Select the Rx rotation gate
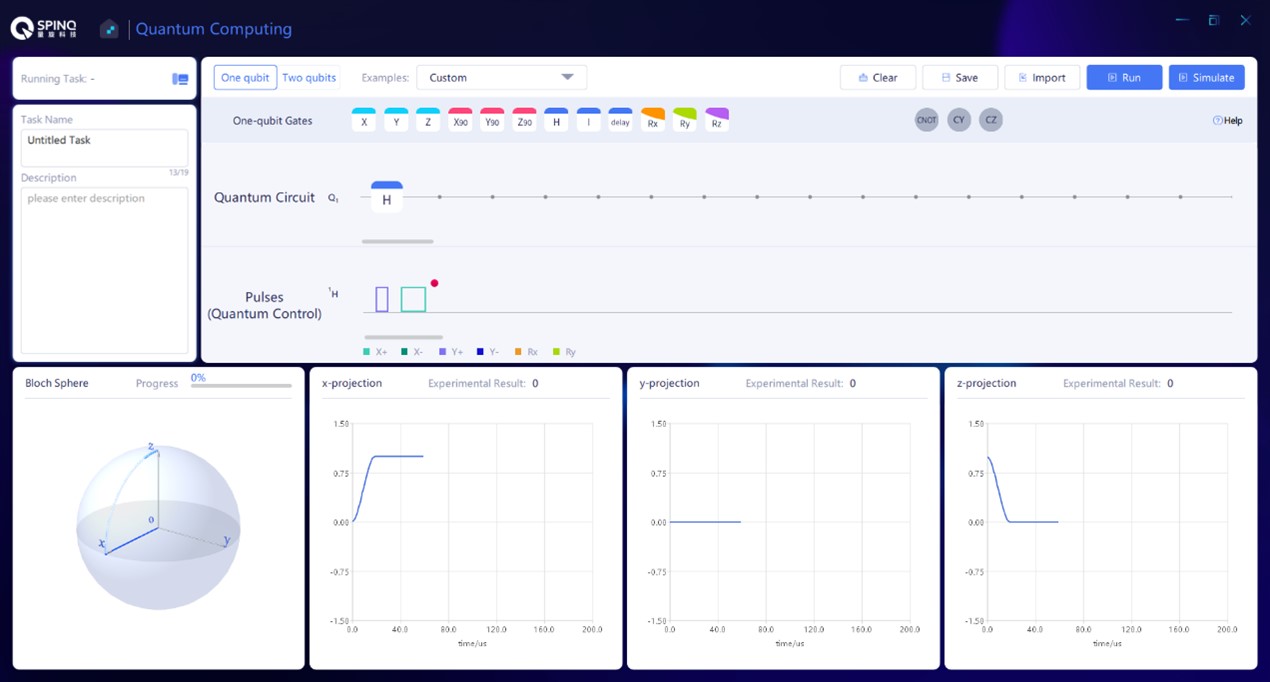 (x=652, y=121)
